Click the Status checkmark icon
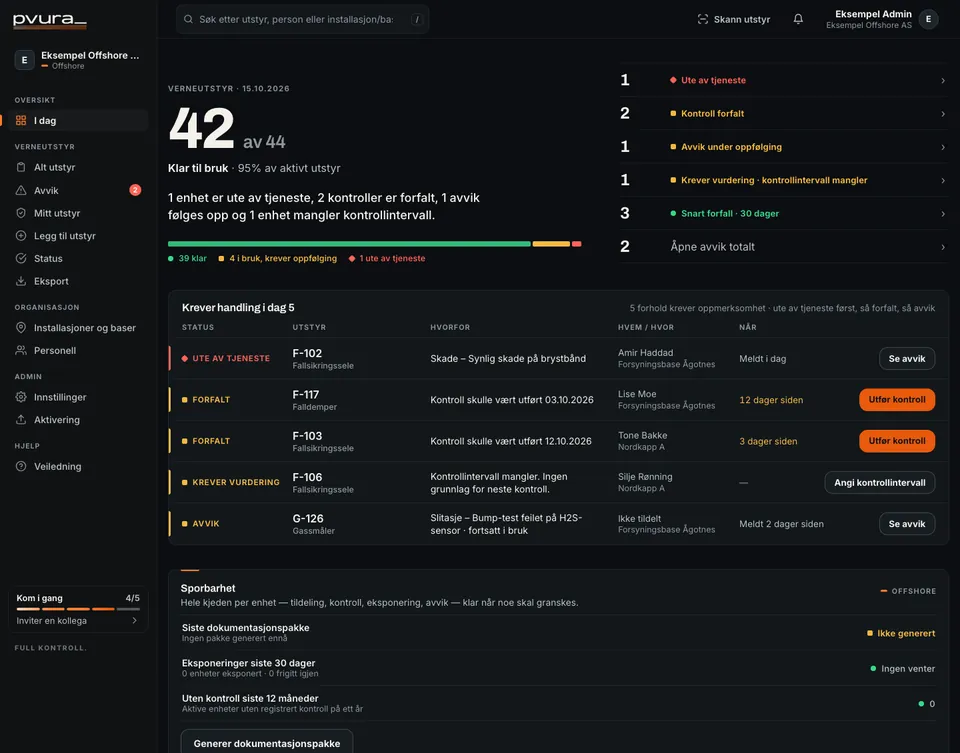Image resolution: width=960 pixels, height=753 pixels. pos(21,258)
